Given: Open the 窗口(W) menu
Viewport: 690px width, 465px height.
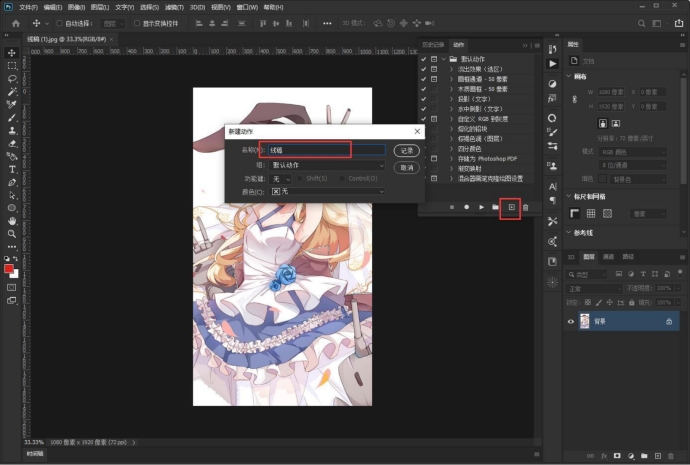Looking at the screenshot, I should 247,7.
